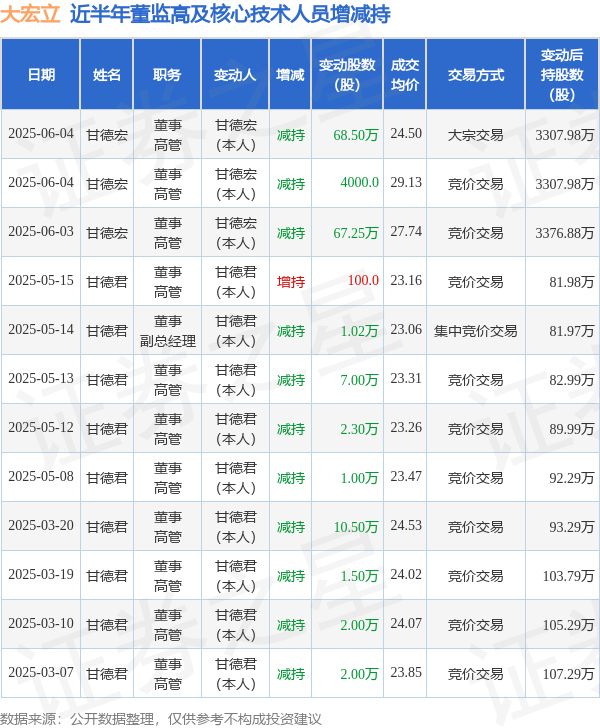Select date cell 2025-03-07
600x728 pixels.
tap(41, 672)
